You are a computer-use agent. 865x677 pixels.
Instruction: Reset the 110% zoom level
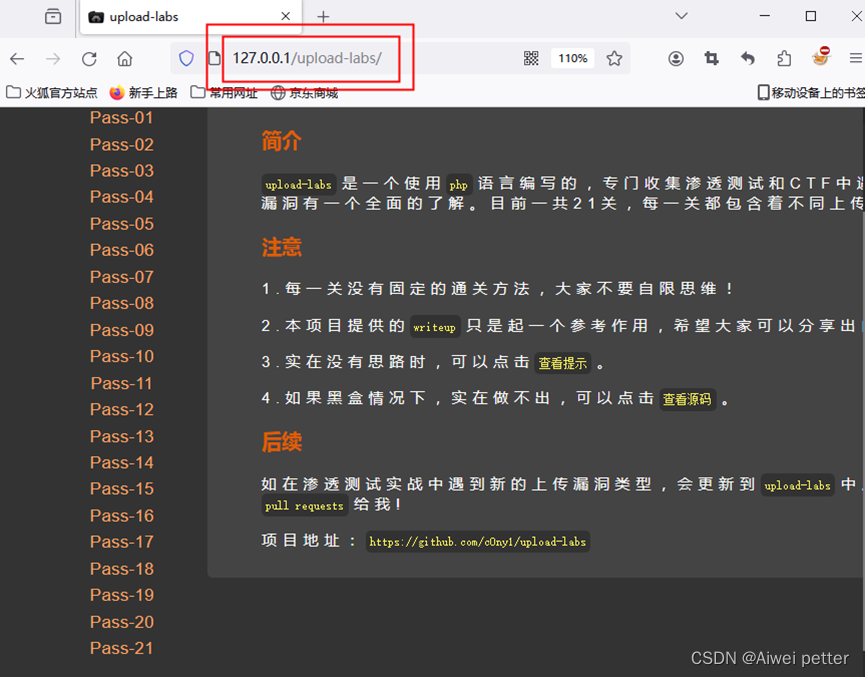(x=573, y=58)
